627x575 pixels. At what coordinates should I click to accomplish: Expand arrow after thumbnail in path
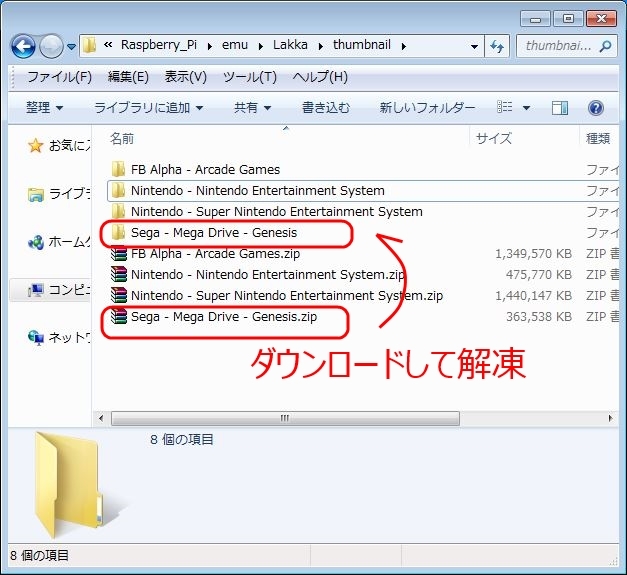[x=404, y=46]
